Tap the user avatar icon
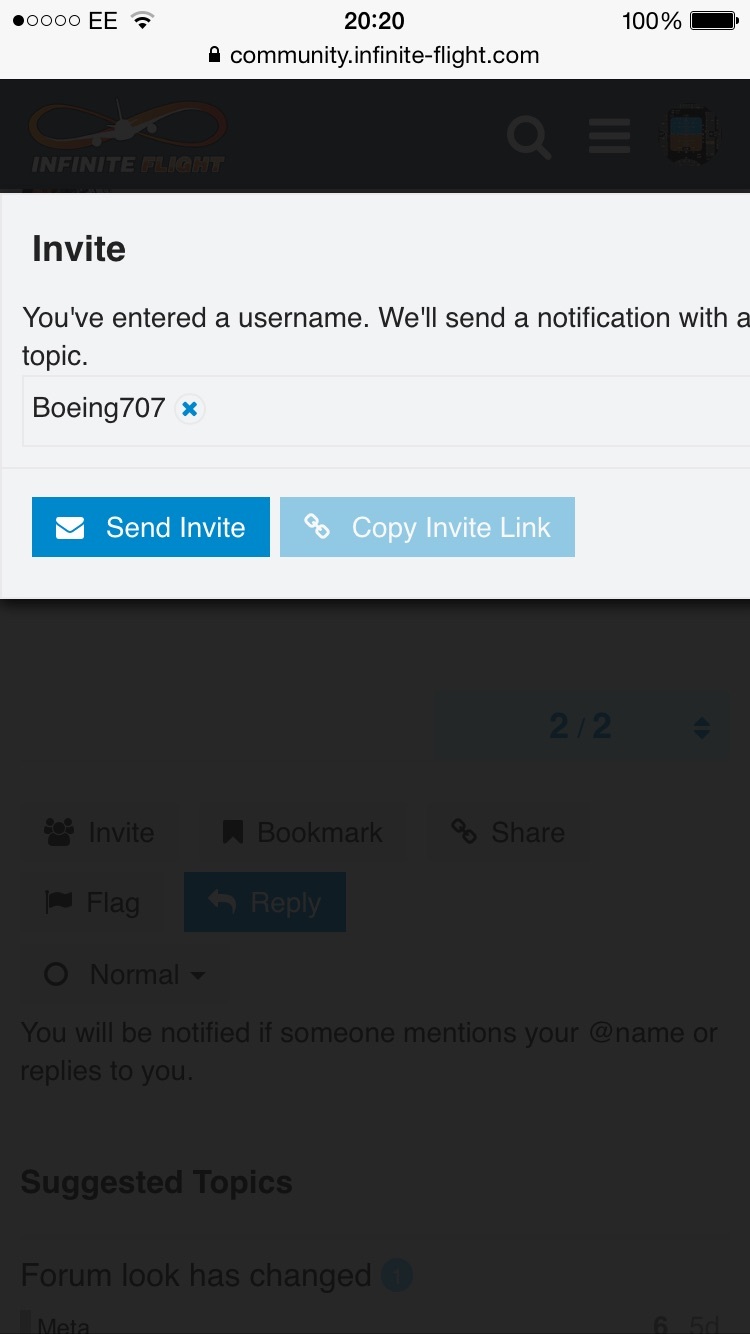The width and height of the screenshot is (750, 1334). [x=689, y=137]
